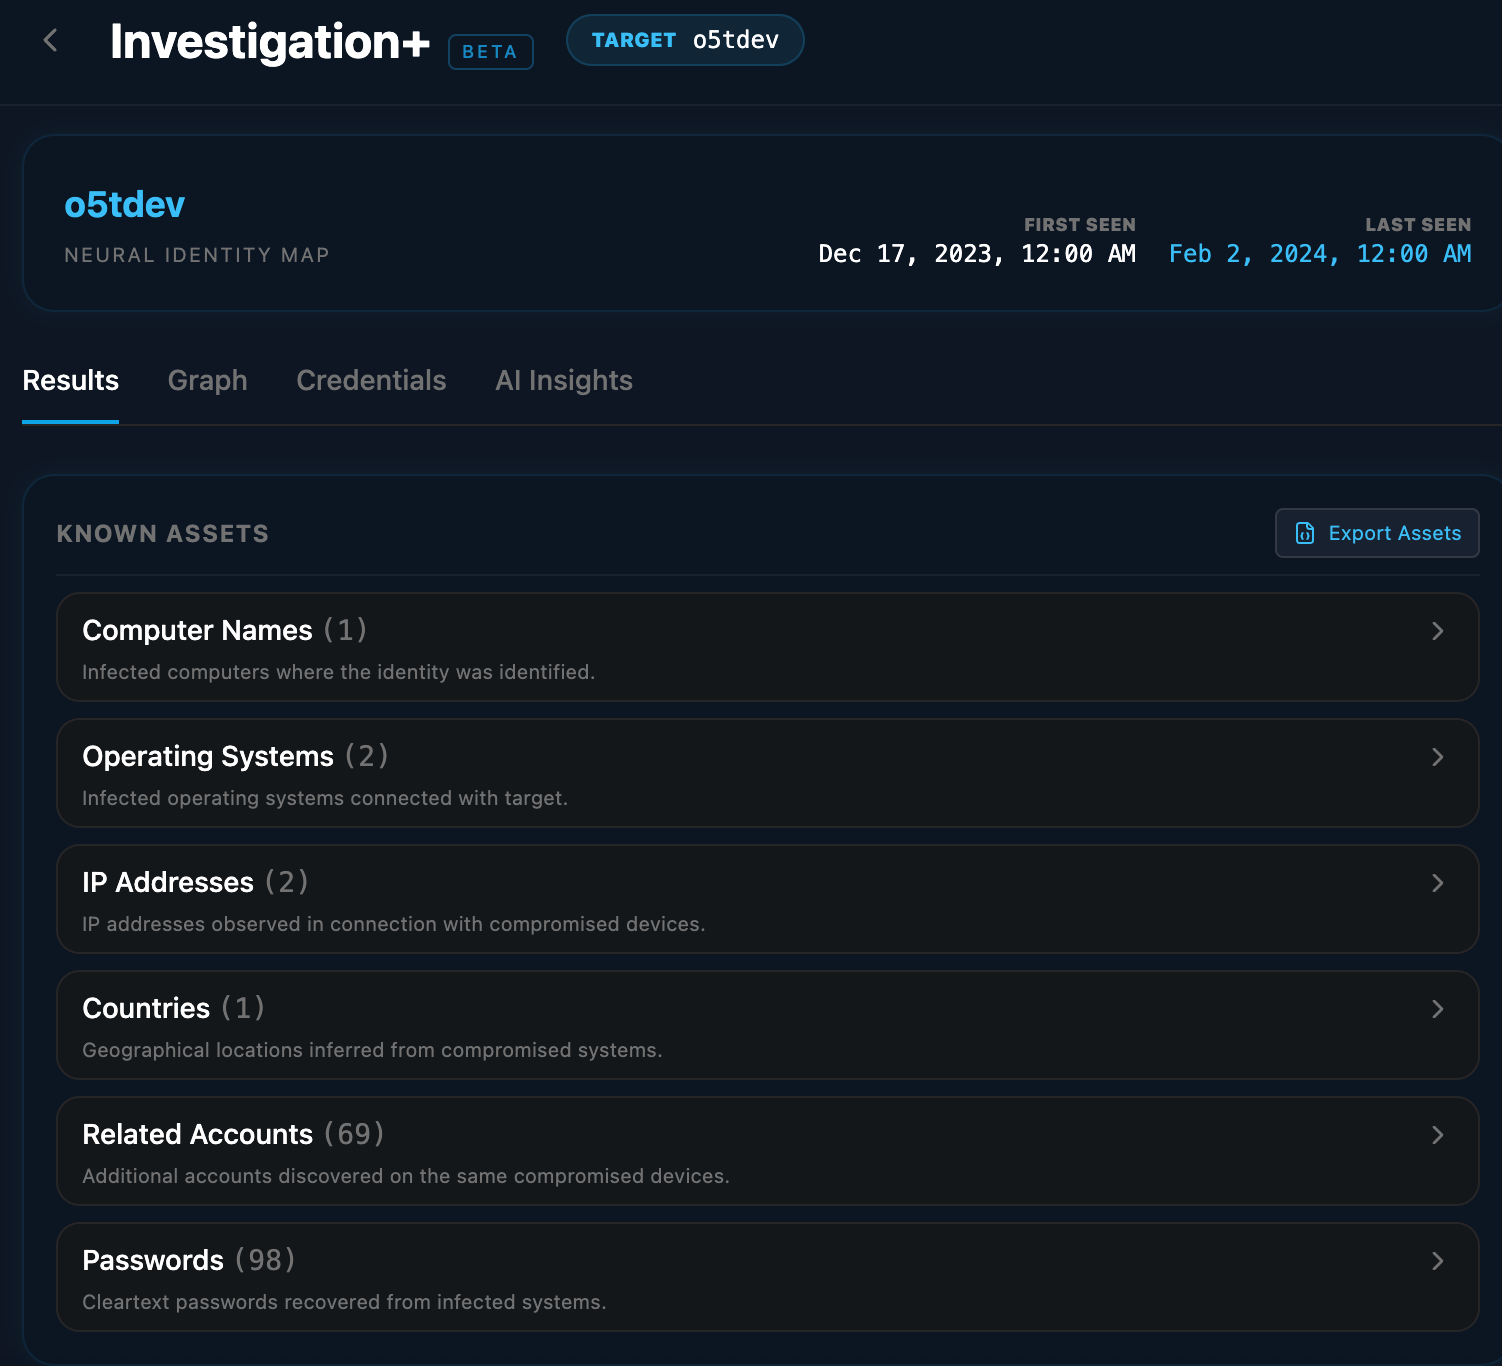Select the Results tab

(x=71, y=381)
